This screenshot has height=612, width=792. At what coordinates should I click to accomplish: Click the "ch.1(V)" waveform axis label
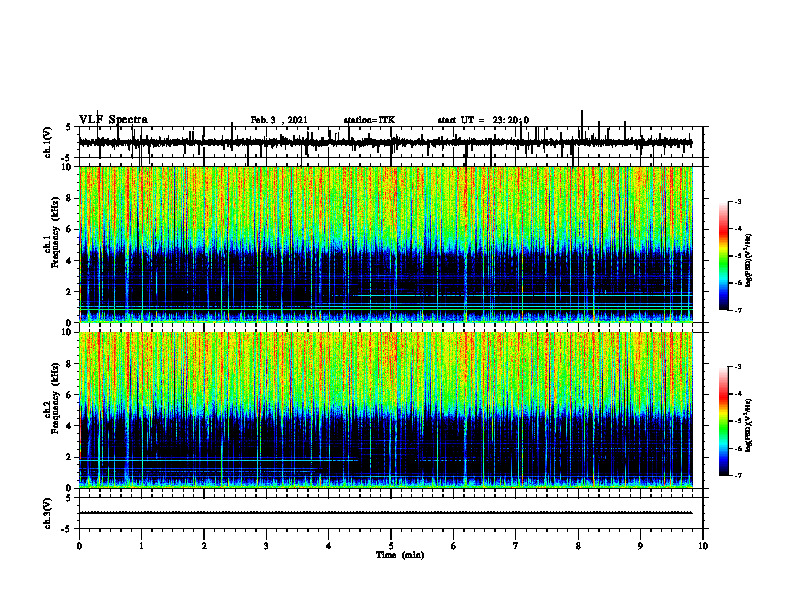[x=48, y=142]
